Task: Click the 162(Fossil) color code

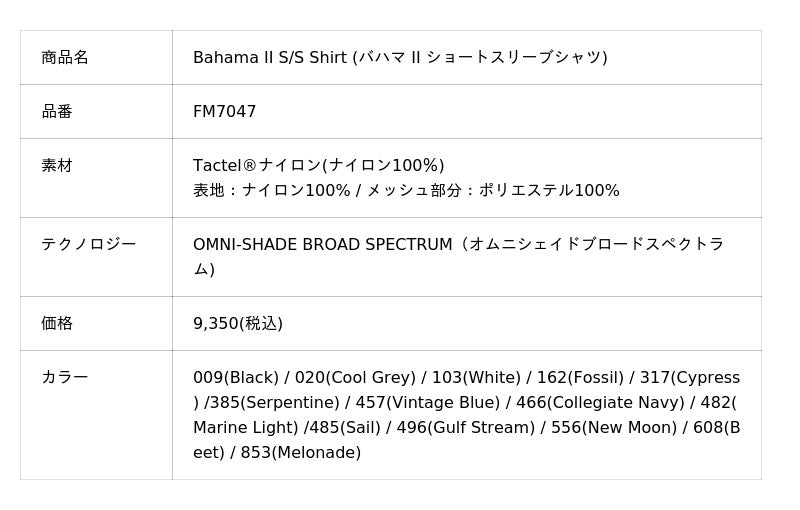Action: pos(580,378)
